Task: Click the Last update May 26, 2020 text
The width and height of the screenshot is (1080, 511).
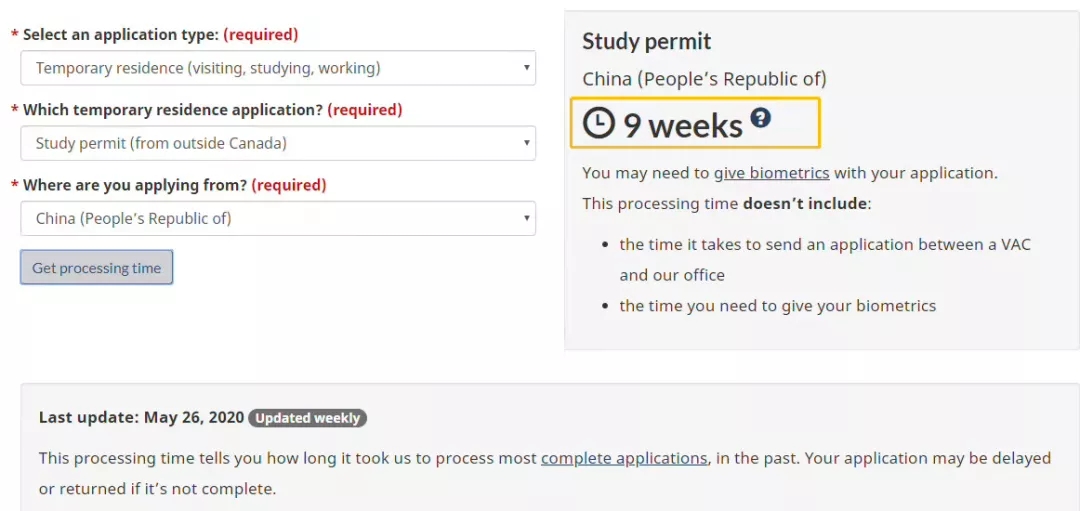Action: (x=140, y=418)
